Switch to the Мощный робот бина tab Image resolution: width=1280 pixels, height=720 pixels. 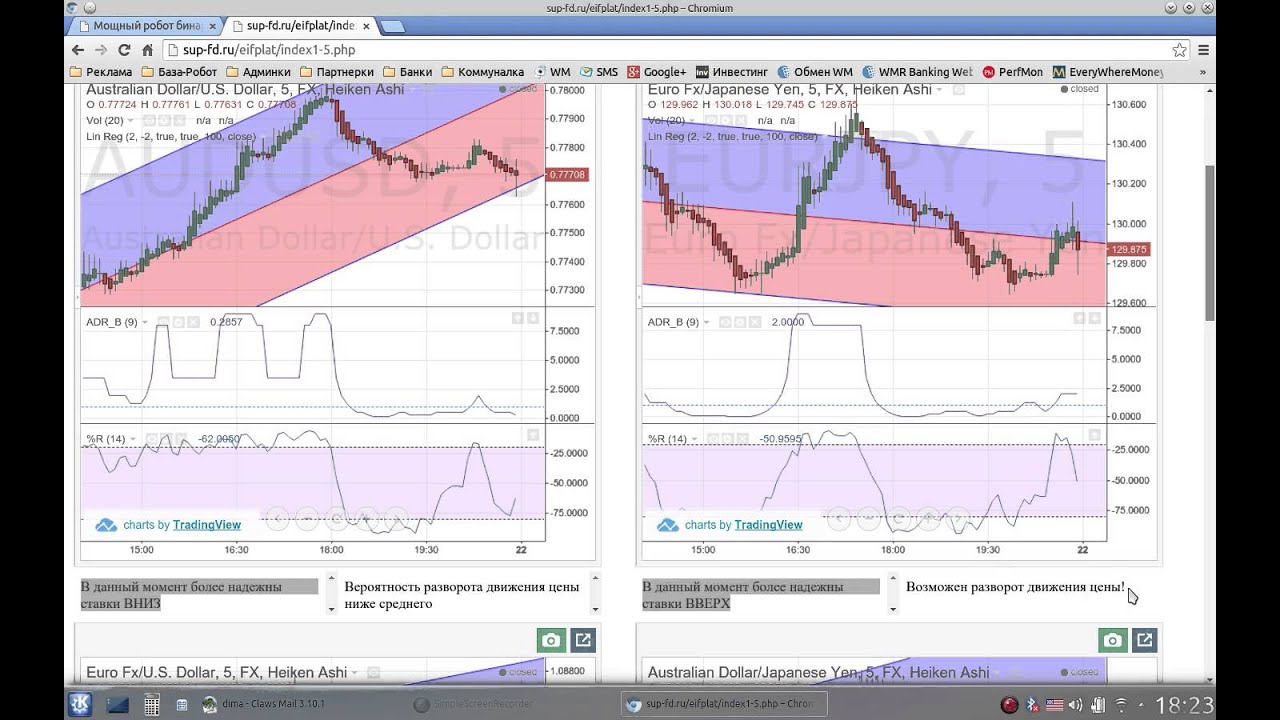click(x=147, y=24)
